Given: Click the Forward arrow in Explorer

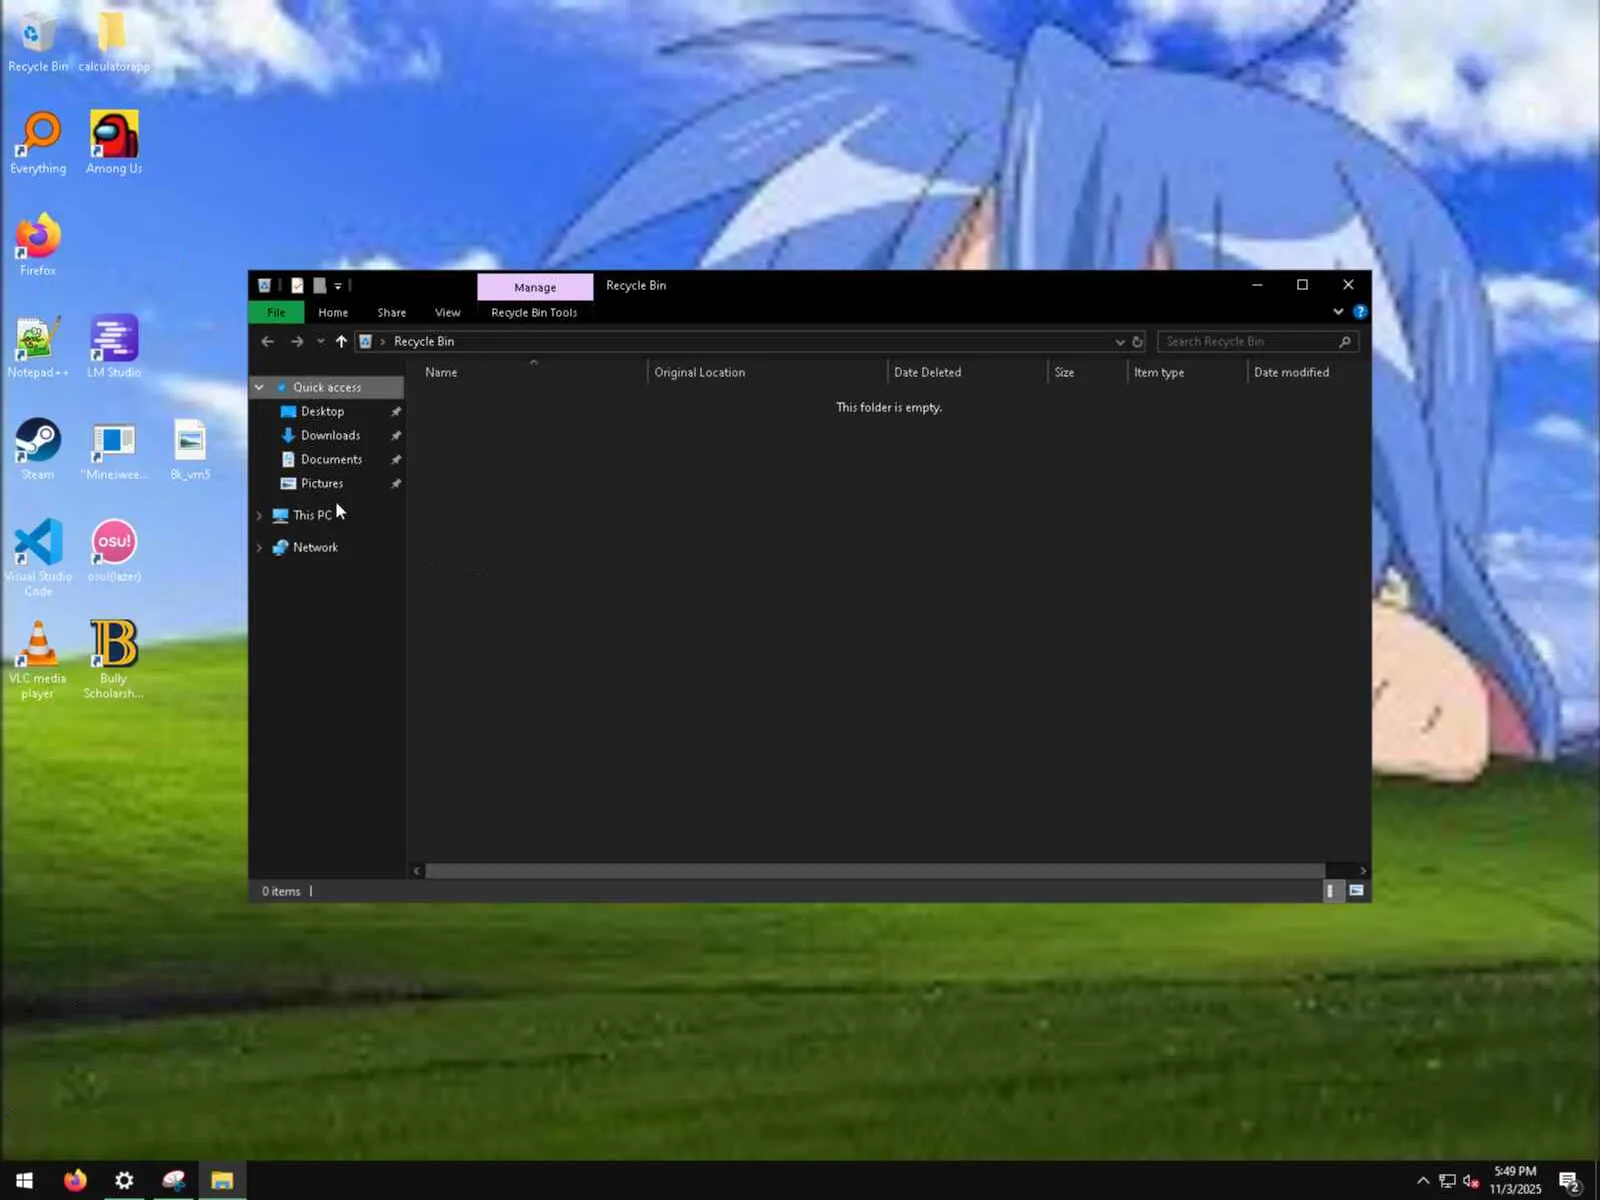Looking at the screenshot, I should point(297,342).
